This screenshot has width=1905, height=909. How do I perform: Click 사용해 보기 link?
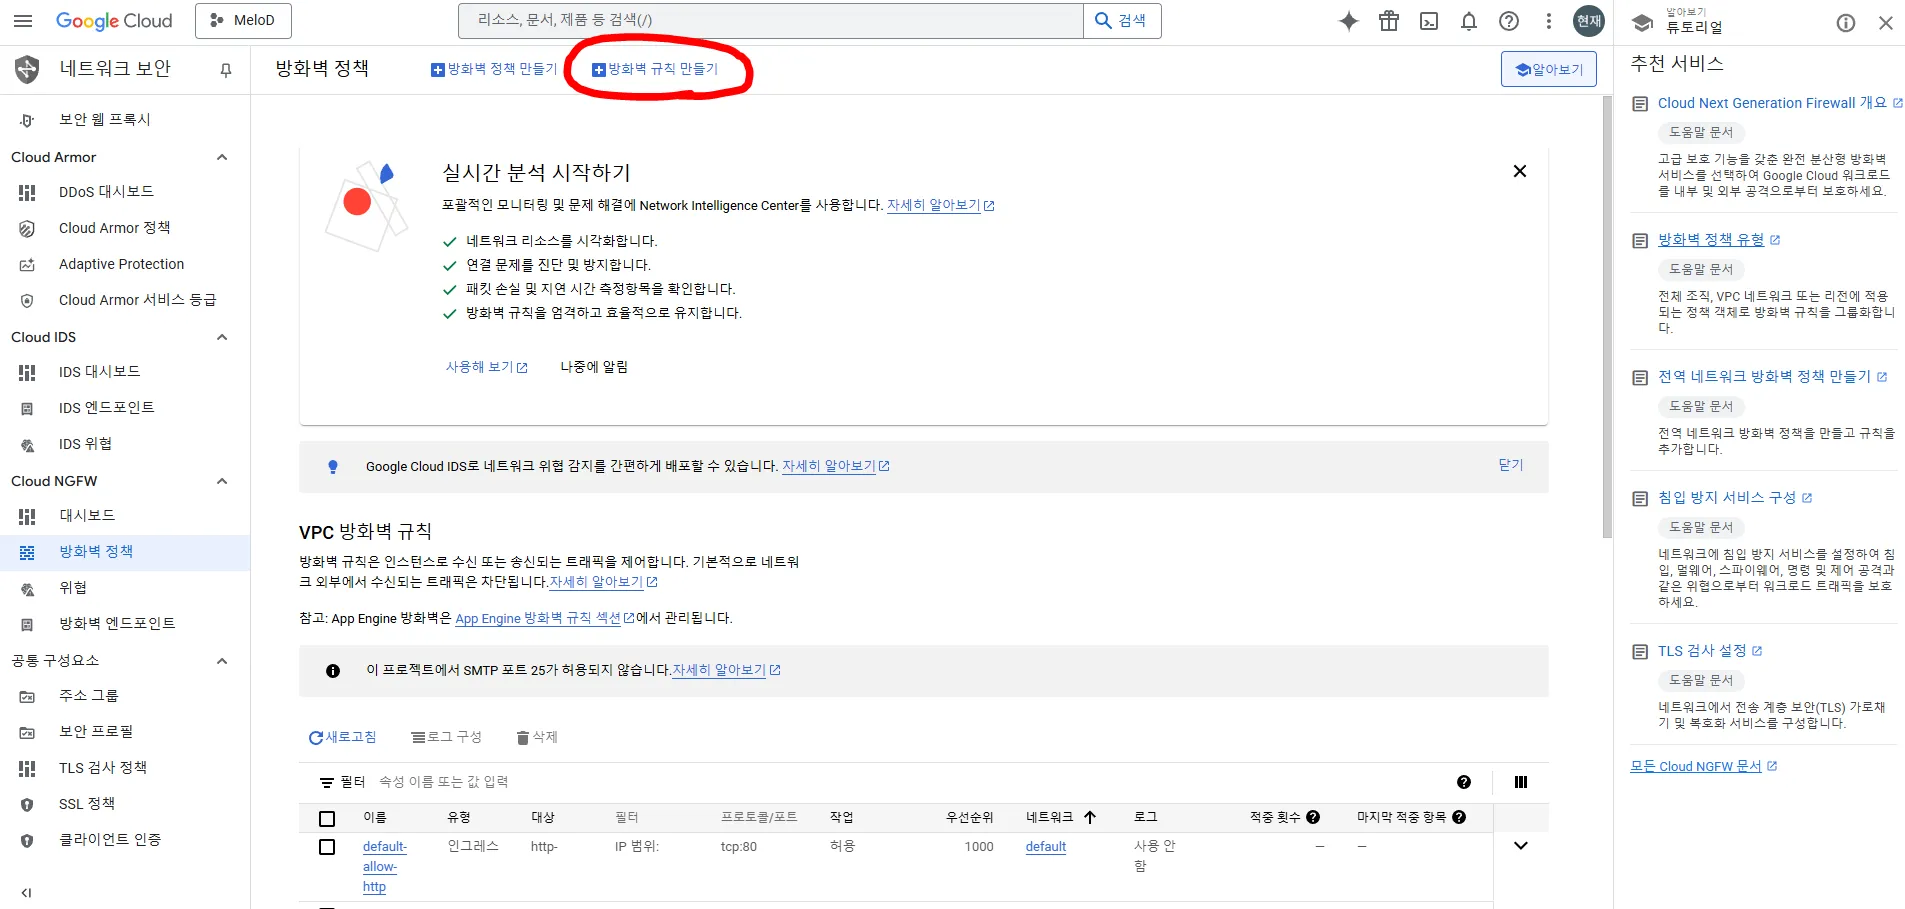[x=487, y=367]
